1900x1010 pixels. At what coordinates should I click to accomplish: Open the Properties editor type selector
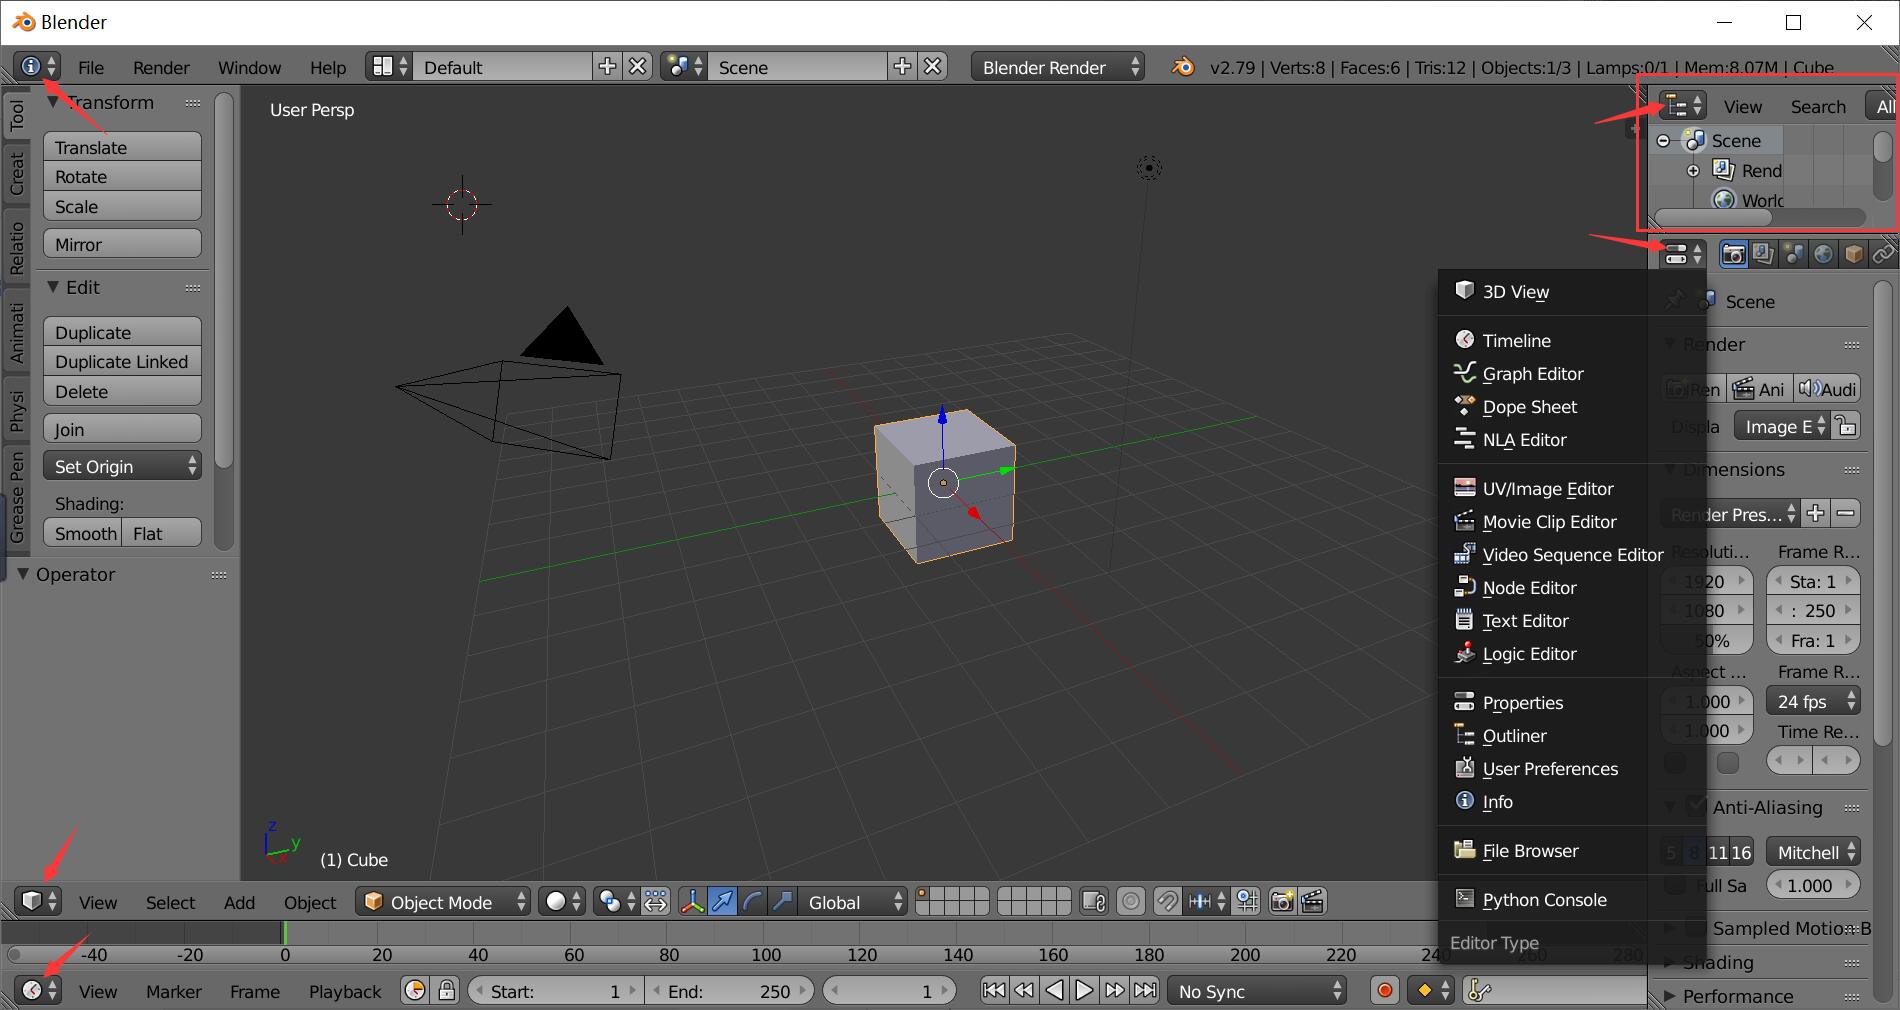pos(1682,254)
